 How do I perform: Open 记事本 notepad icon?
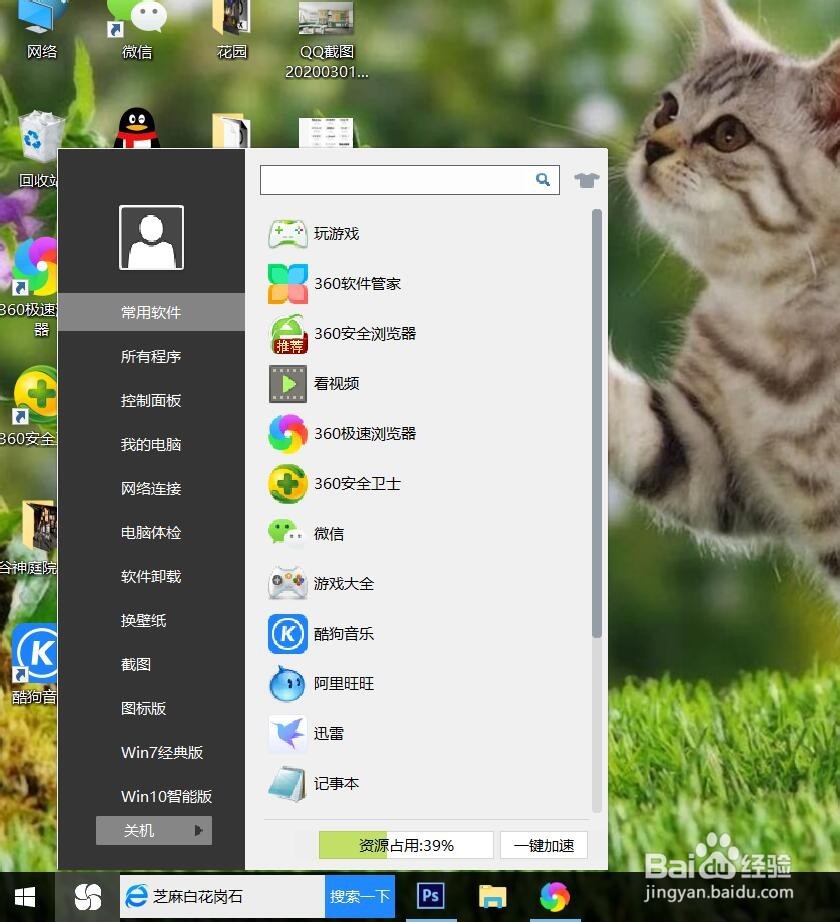287,784
